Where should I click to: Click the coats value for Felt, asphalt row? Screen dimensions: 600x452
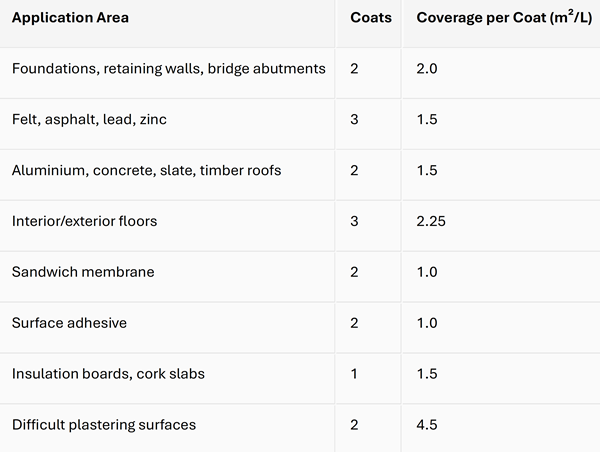click(x=355, y=120)
